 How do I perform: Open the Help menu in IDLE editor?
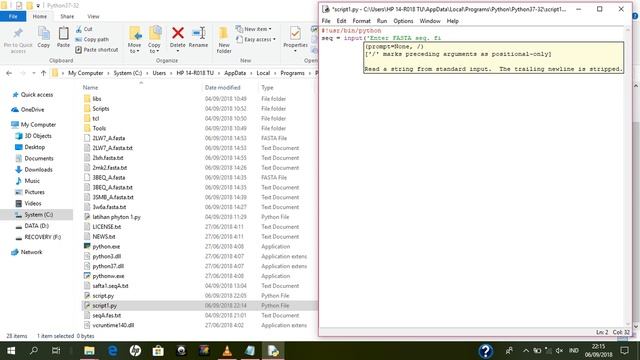click(x=453, y=21)
